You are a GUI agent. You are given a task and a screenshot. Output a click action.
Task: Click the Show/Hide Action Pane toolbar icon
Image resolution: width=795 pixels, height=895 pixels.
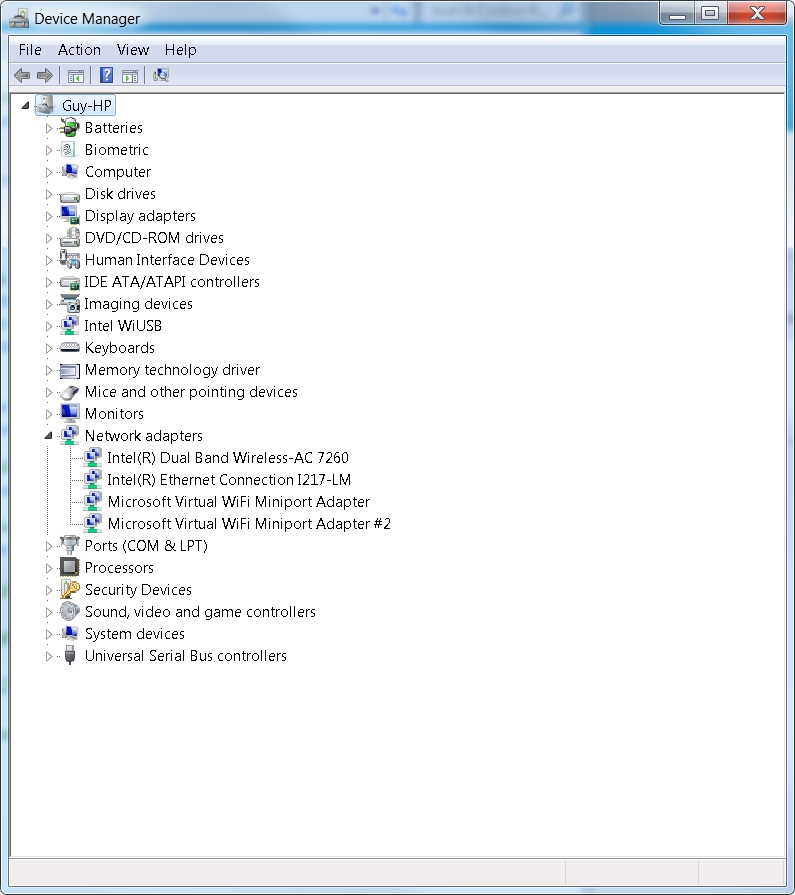click(x=130, y=75)
